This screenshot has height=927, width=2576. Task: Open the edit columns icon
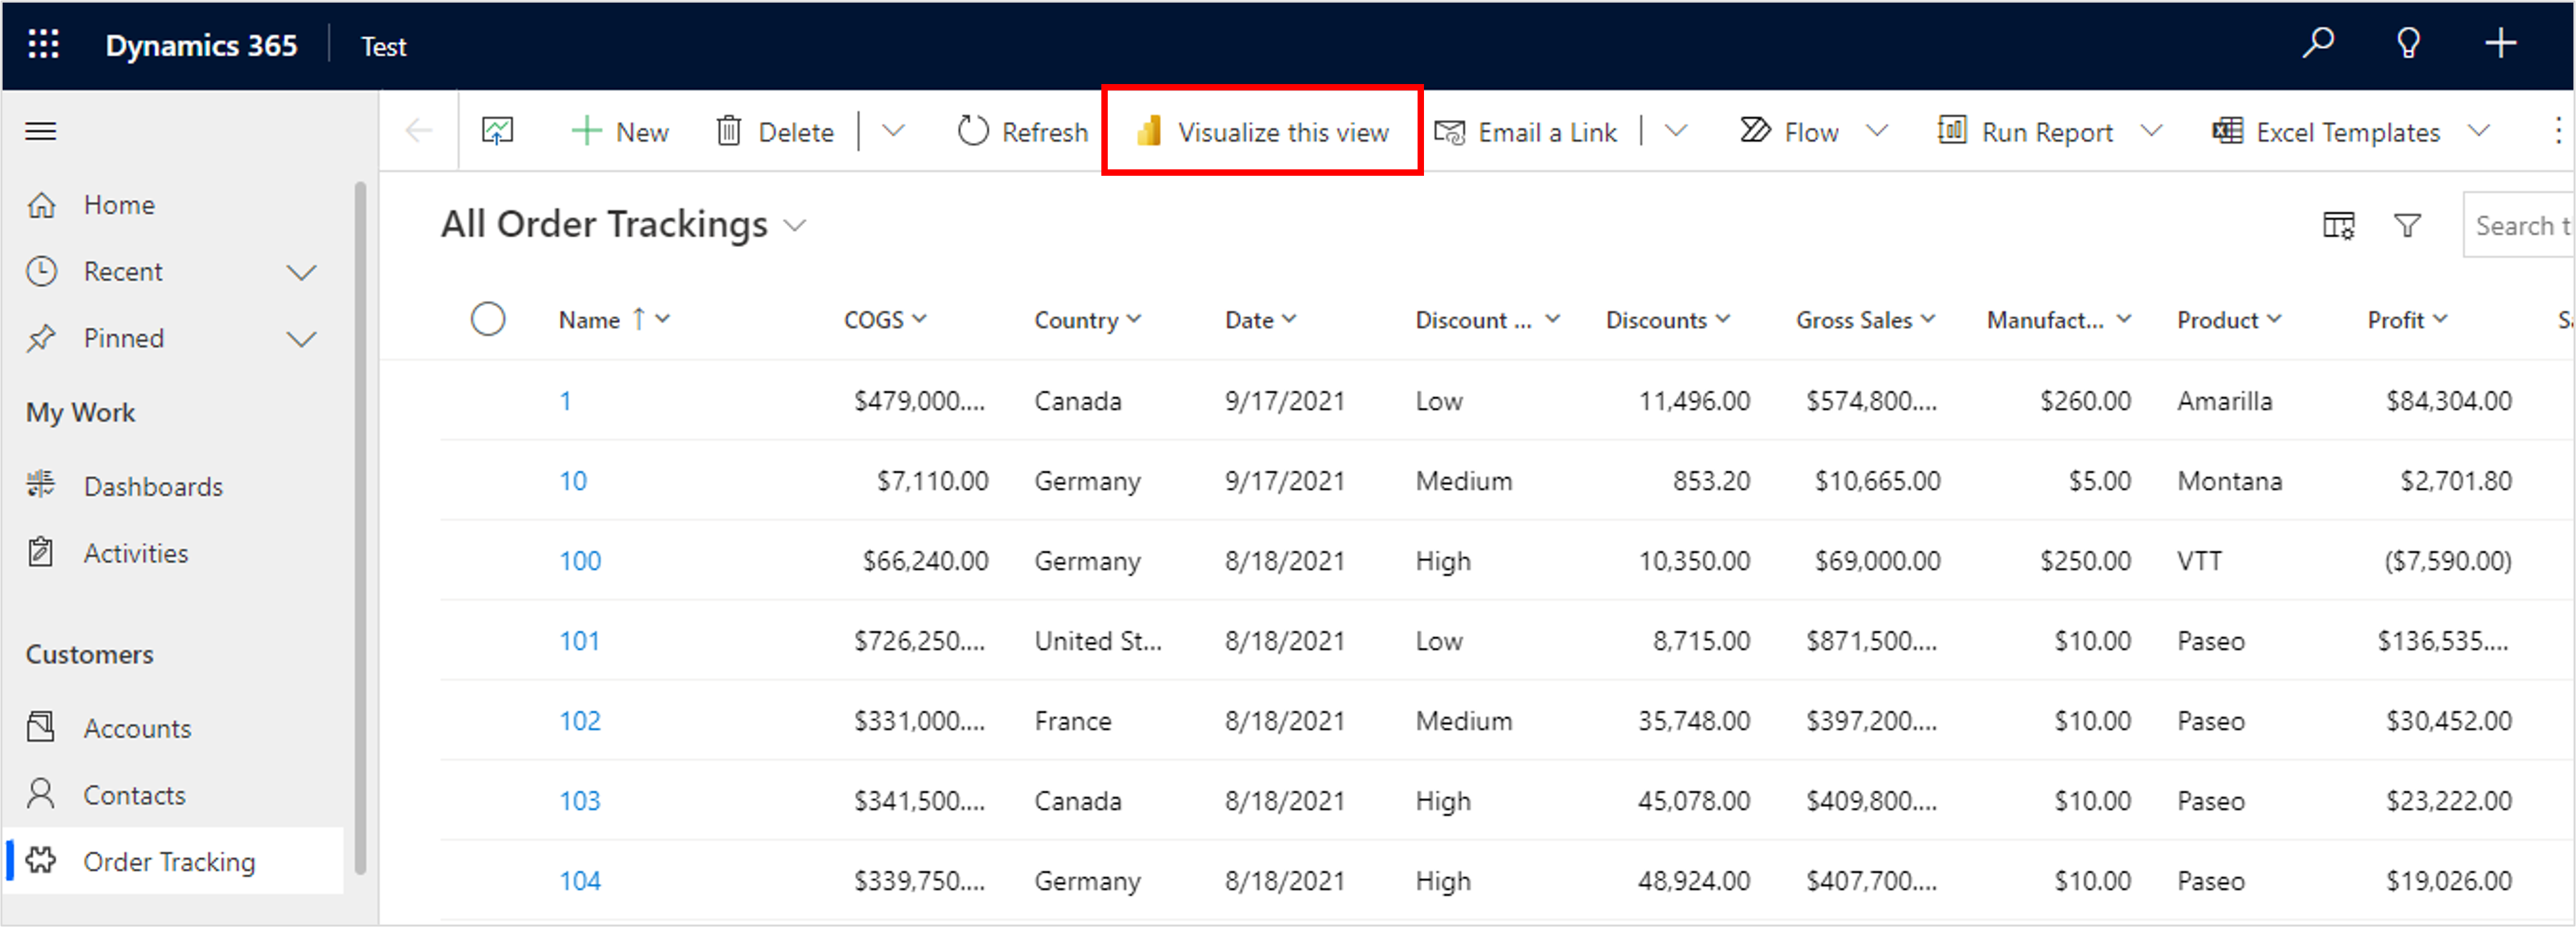tap(2338, 226)
